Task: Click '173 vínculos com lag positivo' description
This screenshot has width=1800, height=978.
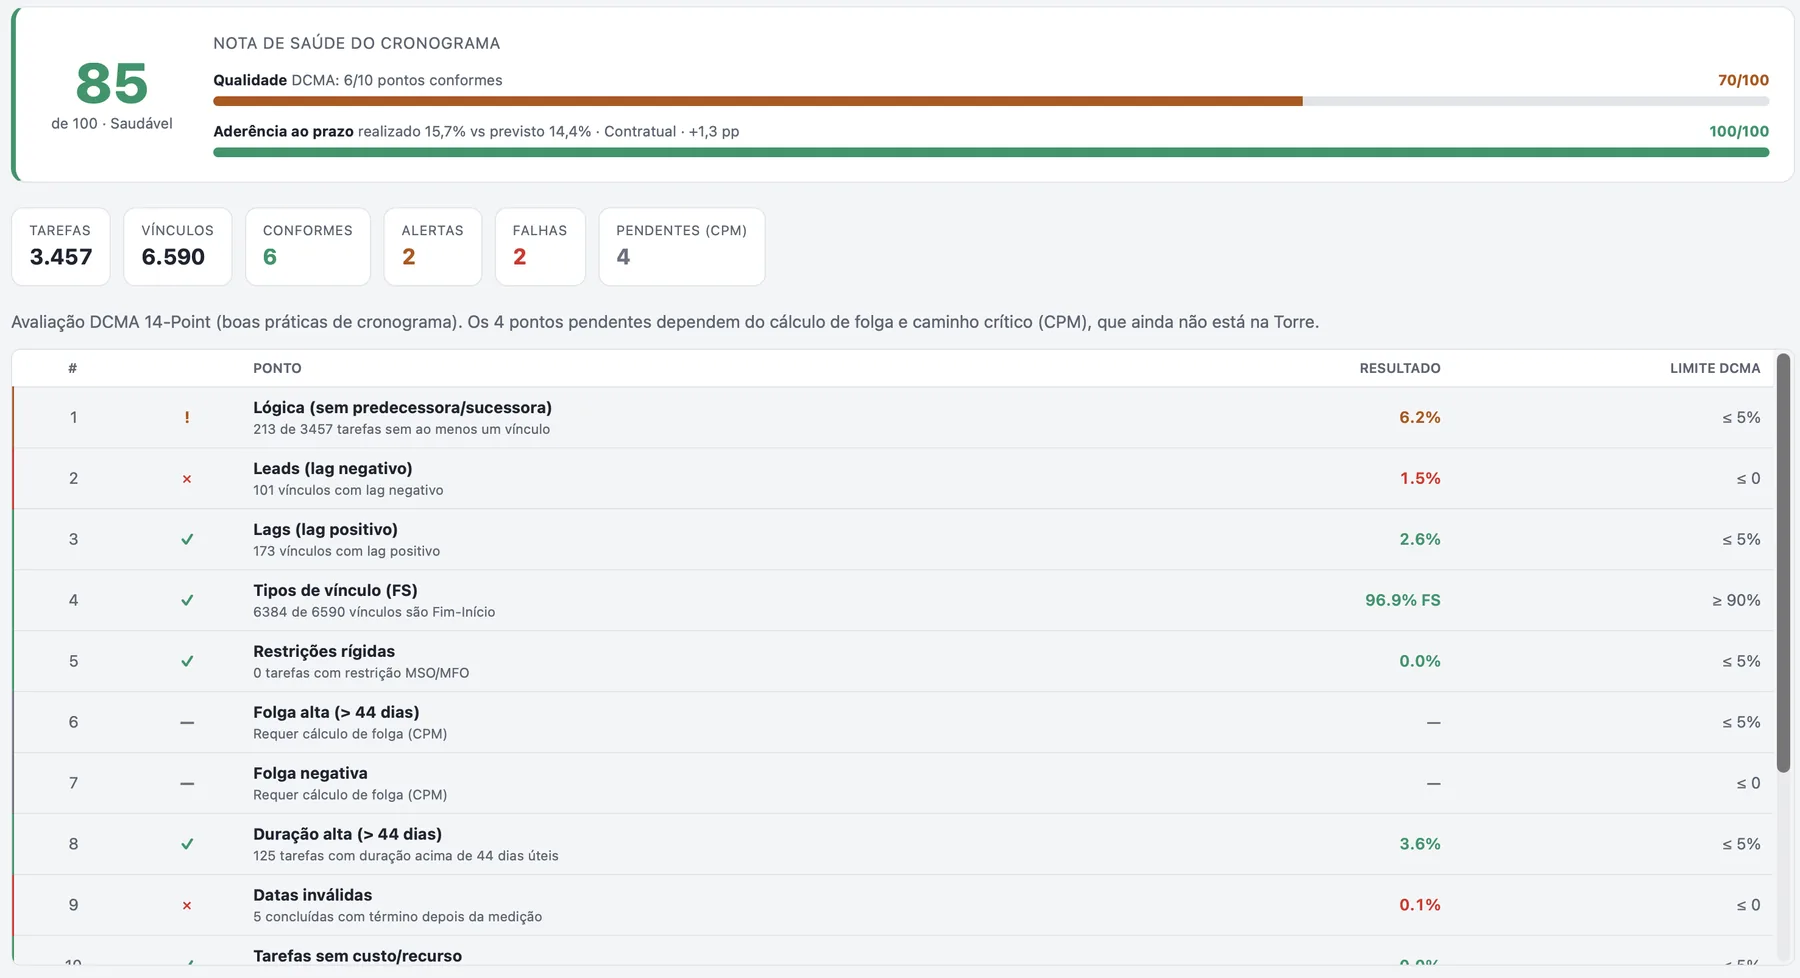Action: point(346,551)
